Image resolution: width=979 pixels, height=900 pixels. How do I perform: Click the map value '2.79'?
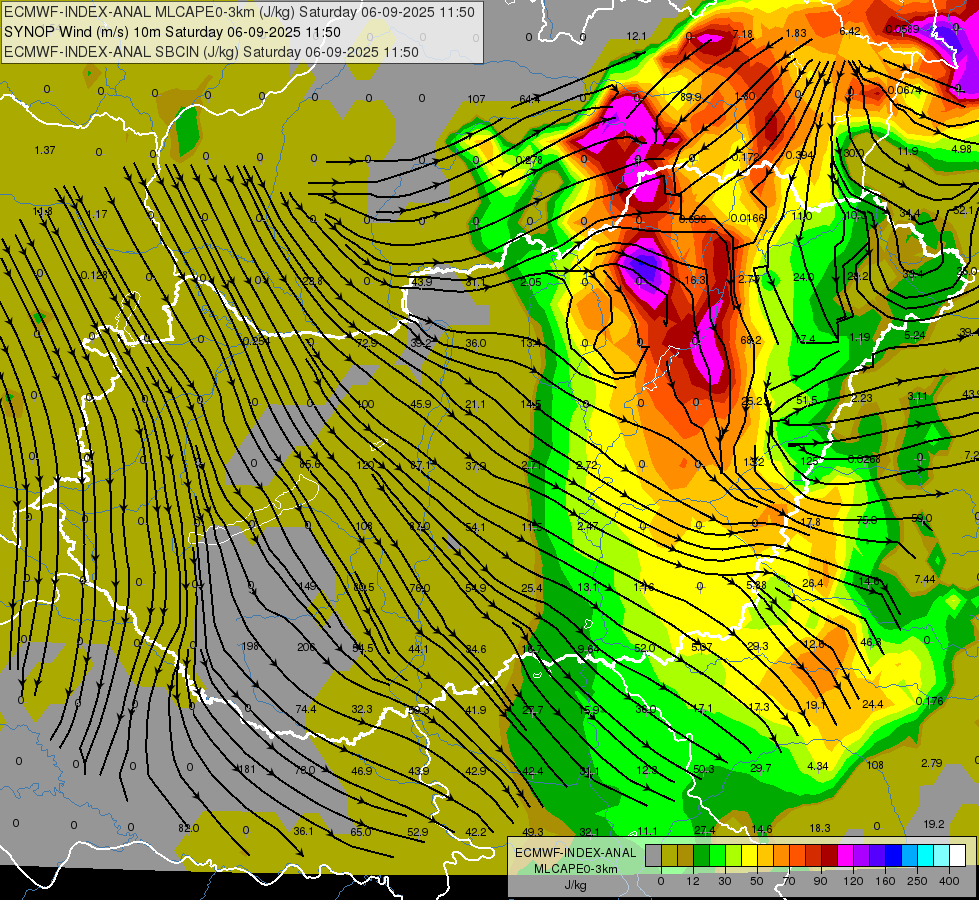coord(932,763)
